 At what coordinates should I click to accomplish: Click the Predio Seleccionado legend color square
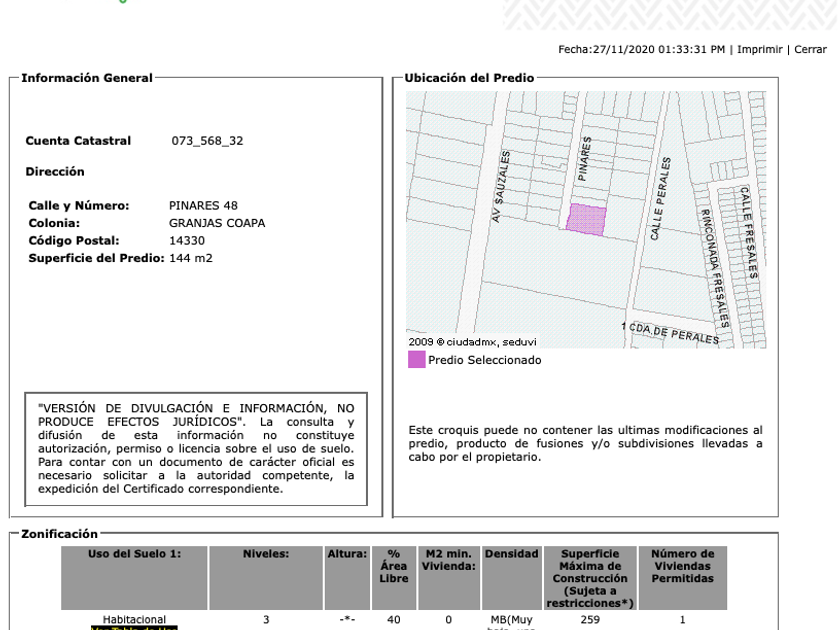tap(416, 359)
